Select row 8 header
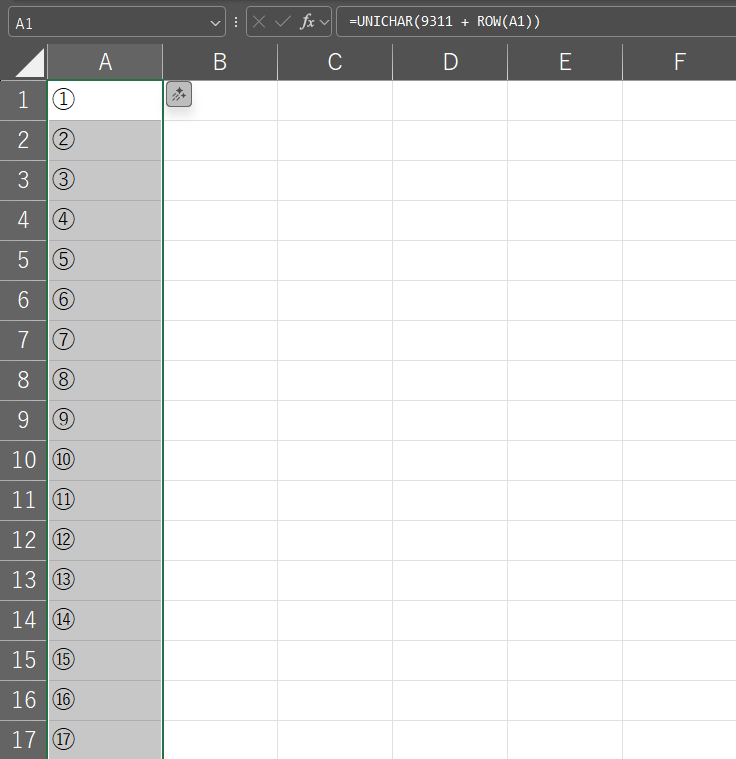The image size is (736, 759). (x=23, y=380)
